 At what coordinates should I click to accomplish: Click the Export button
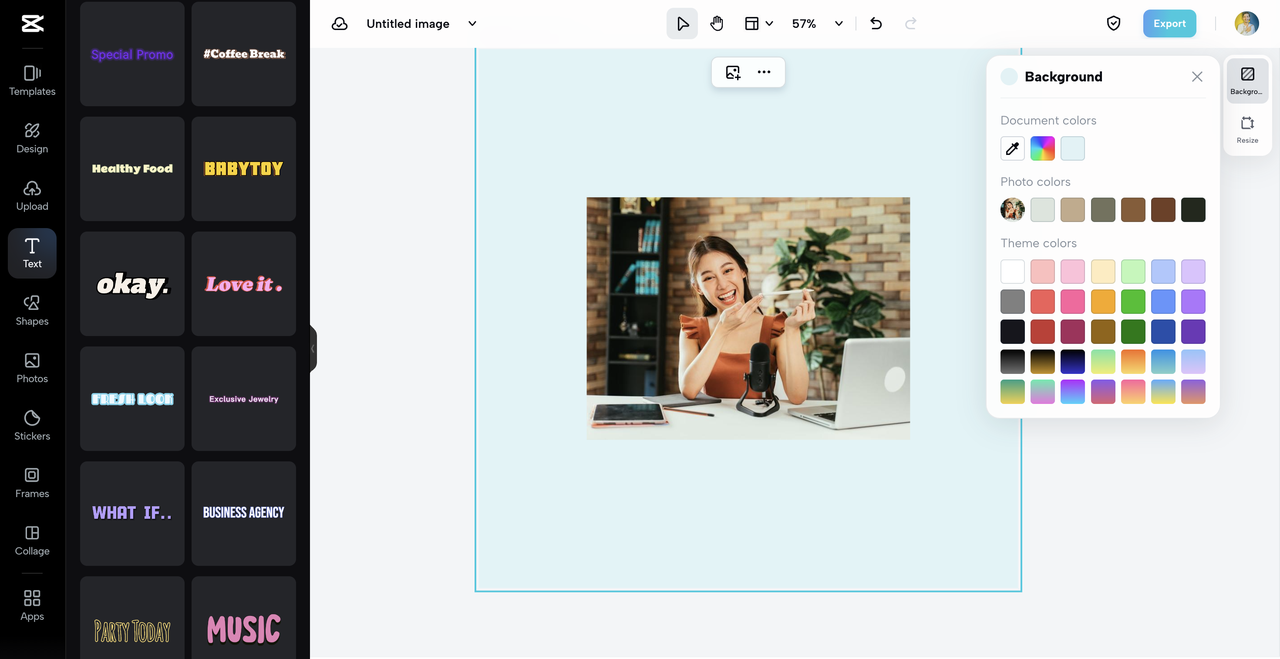coord(1169,24)
